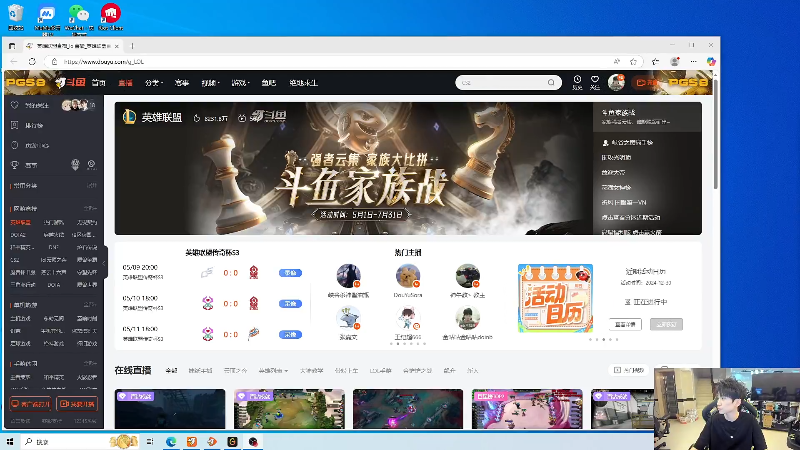This screenshot has height=450, width=800.
Task: Click the trophy icon in left sidebar
Action: coord(14,165)
